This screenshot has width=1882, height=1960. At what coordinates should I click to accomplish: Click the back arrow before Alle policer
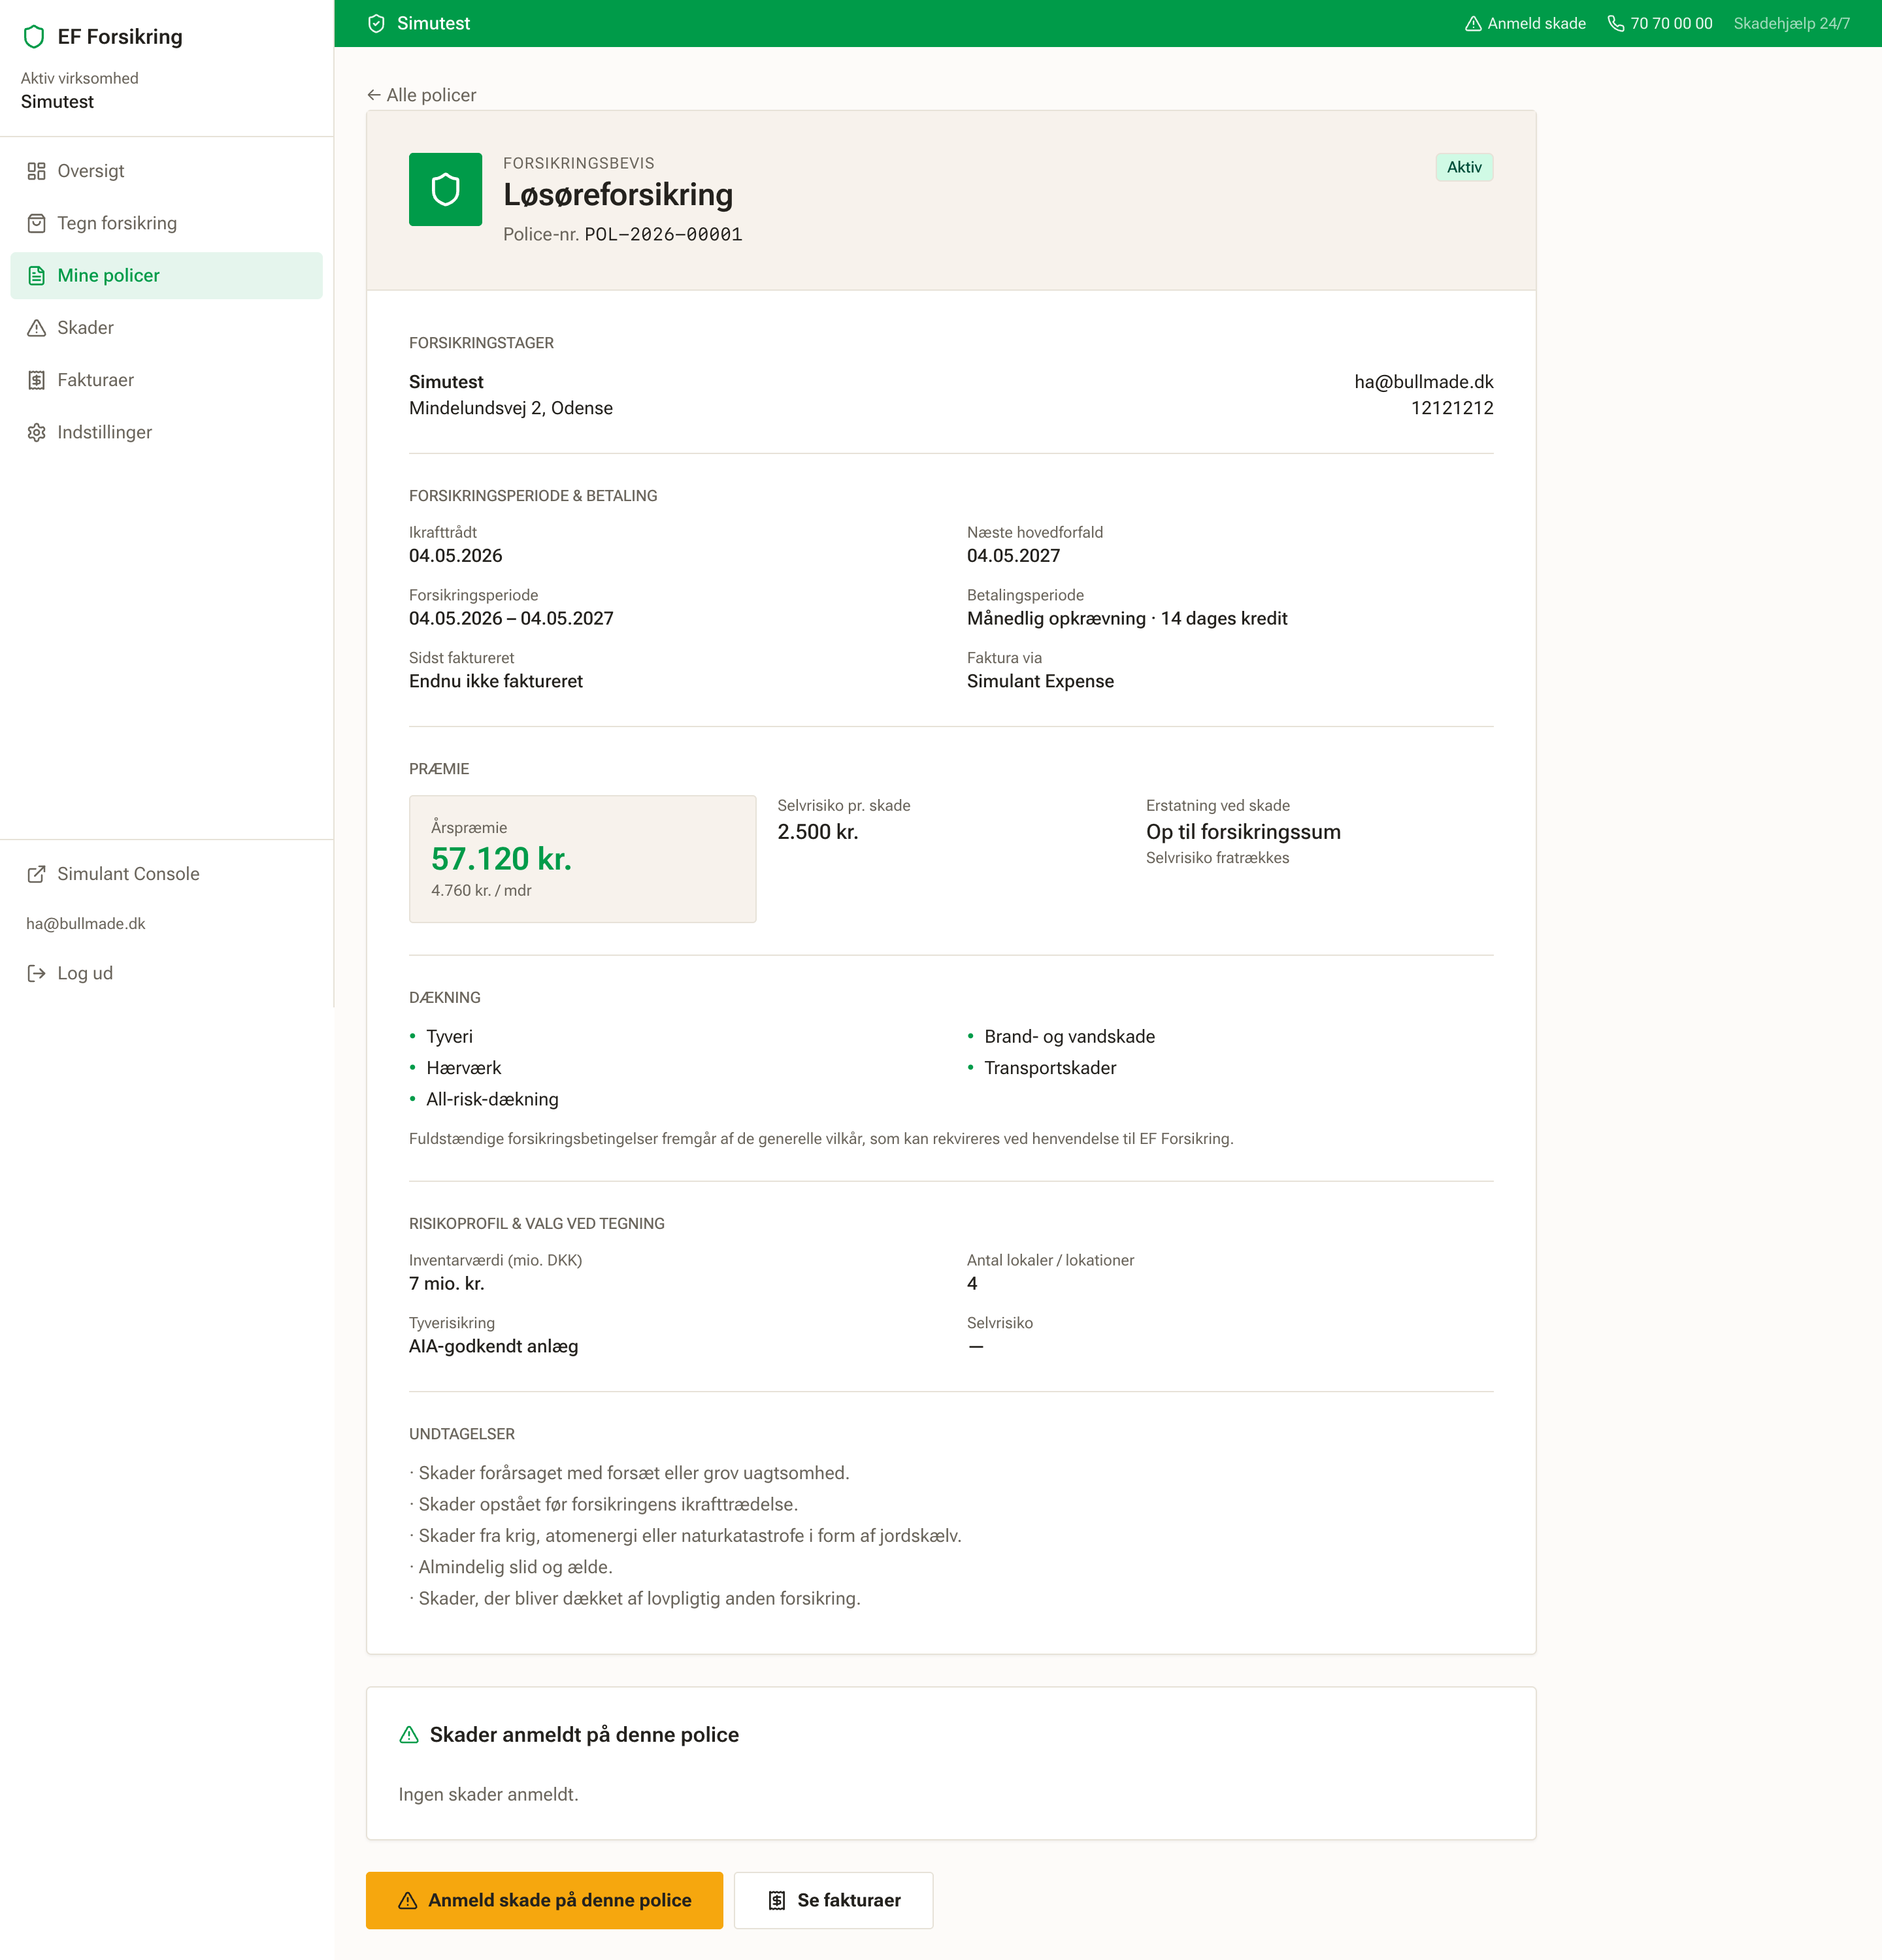pyautogui.click(x=374, y=95)
